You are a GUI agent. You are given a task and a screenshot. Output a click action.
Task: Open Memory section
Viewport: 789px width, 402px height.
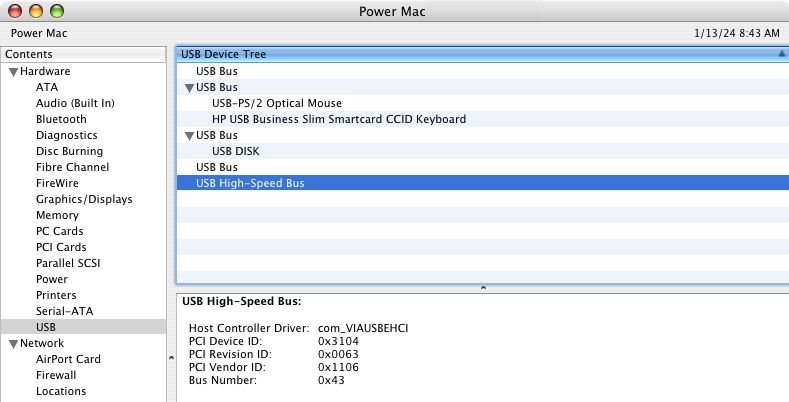[57, 215]
